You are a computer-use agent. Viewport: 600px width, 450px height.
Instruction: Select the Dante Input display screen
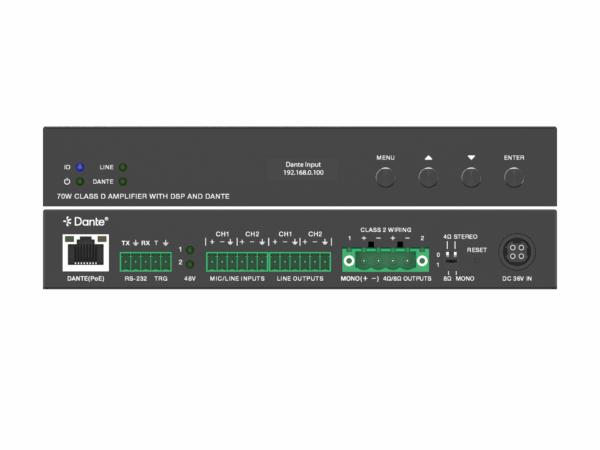[300, 170]
